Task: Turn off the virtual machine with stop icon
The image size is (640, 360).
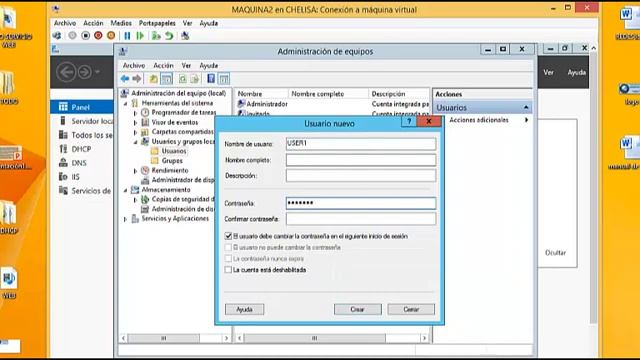Action: pyautogui.click(x=85, y=36)
